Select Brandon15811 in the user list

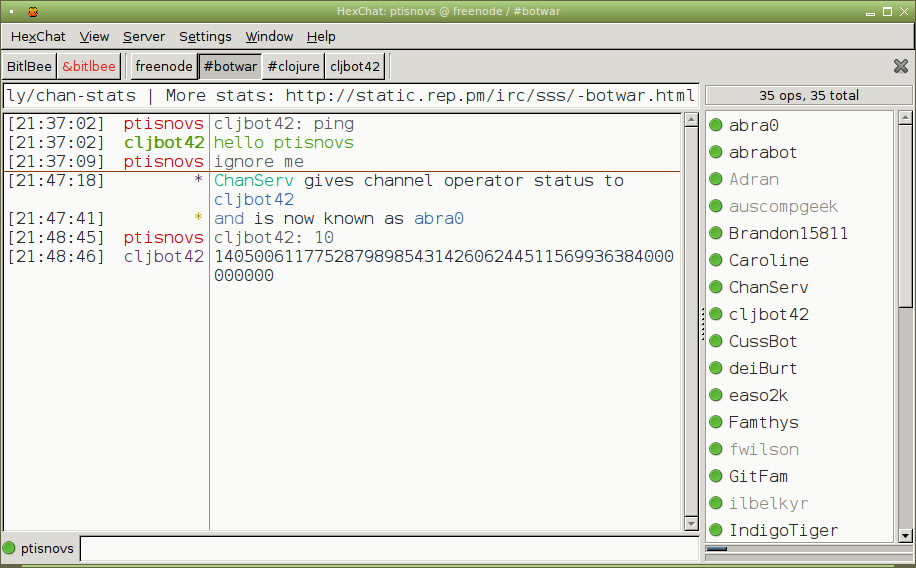(x=788, y=233)
